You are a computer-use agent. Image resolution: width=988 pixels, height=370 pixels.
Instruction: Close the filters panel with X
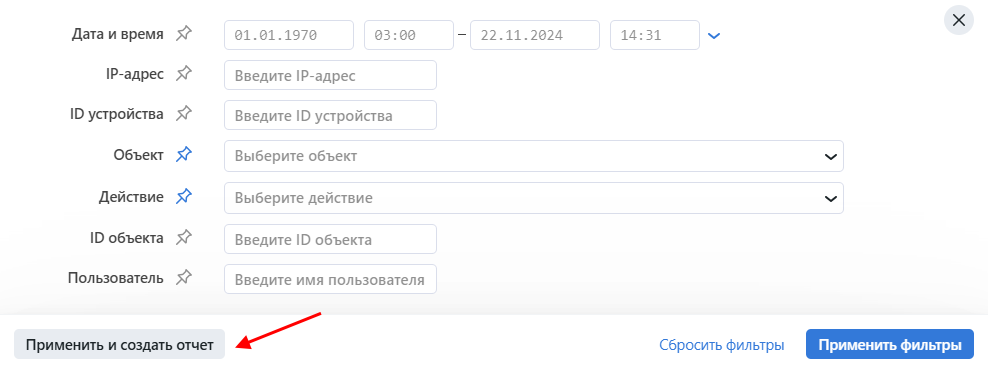[x=958, y=20]
